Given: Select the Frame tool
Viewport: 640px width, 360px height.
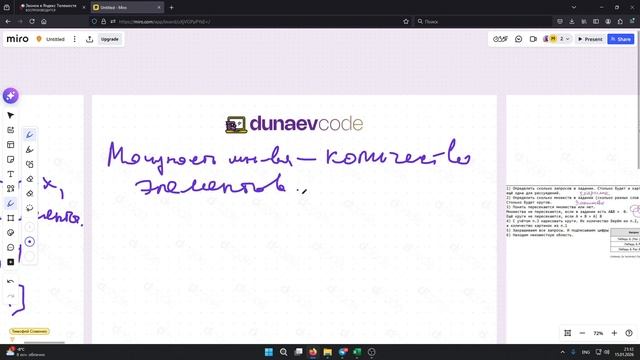Looking at the screenshot, I should [11, 218].
